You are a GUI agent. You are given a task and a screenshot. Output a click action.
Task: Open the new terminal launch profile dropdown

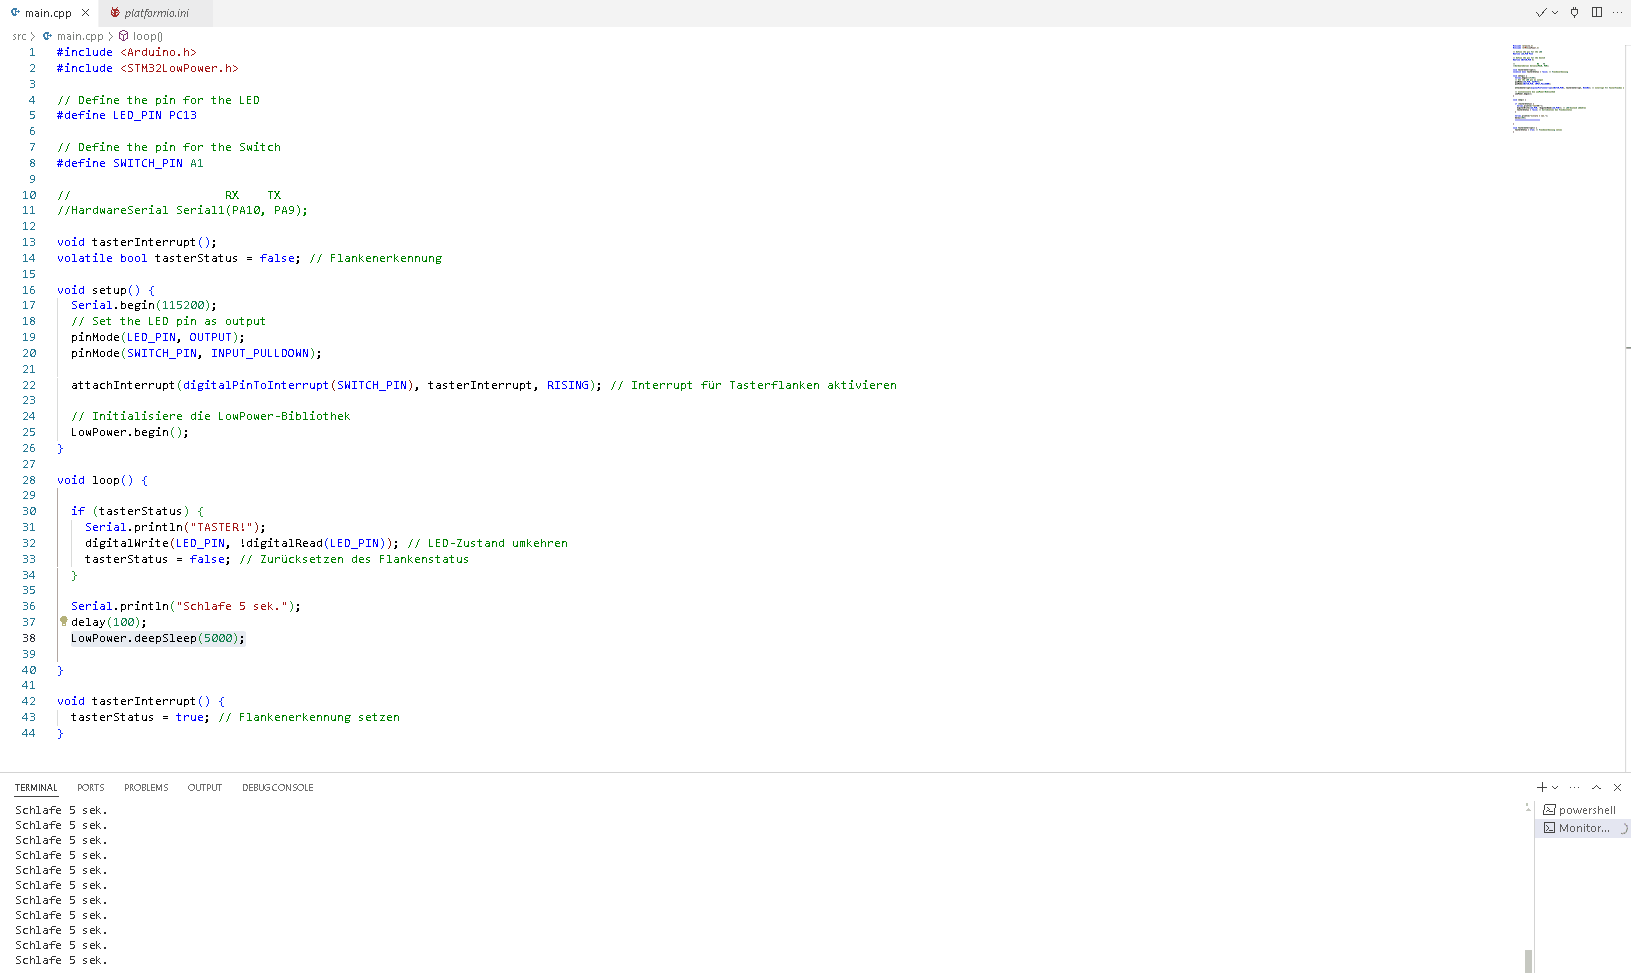click(x=1555, y=788)
